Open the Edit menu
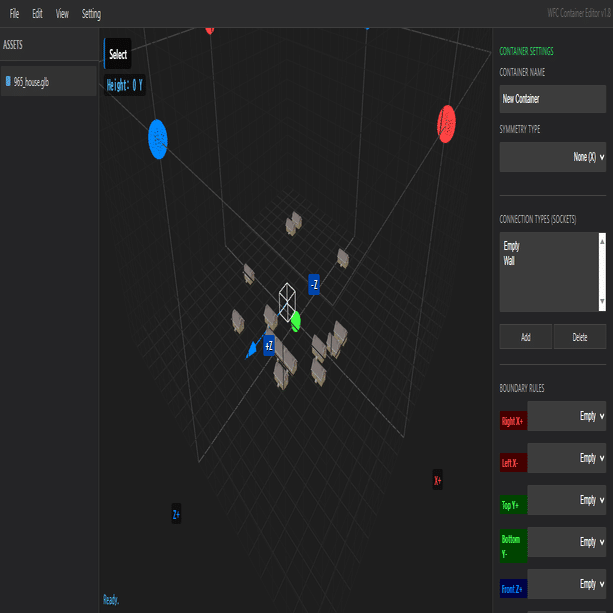The width and height of the screenshot is (613, 613). point(37,14)
